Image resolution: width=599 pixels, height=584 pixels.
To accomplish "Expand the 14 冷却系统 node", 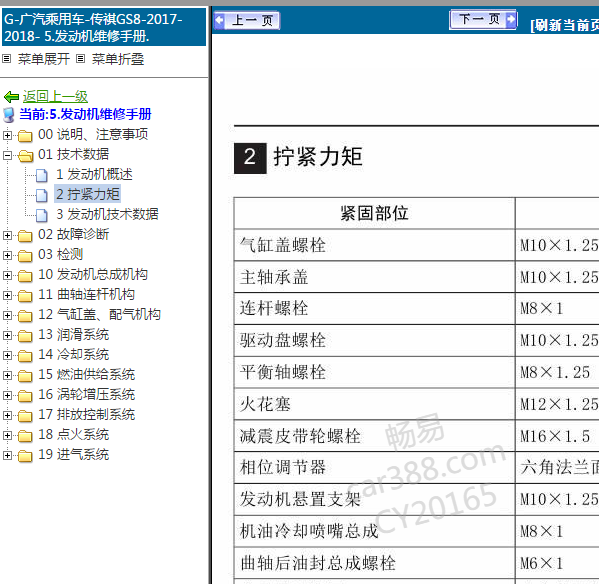I will pos(7,355).
